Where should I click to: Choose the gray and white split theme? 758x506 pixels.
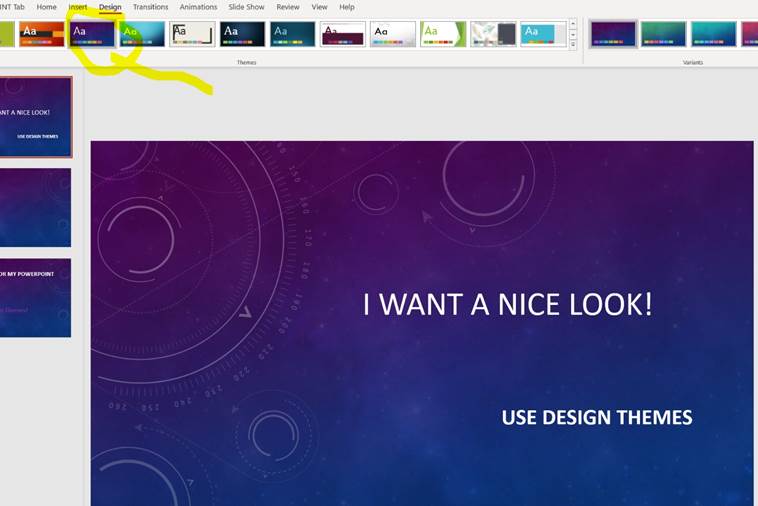[493, 35]
